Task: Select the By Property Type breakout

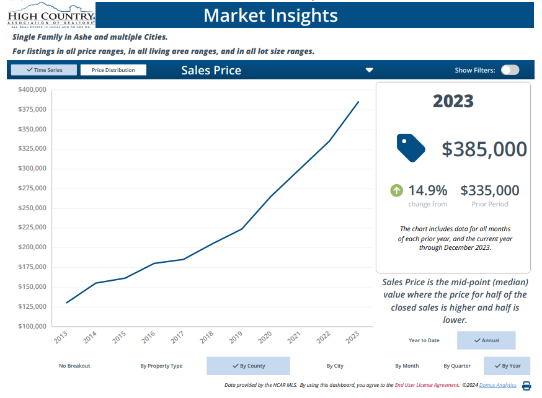Action: coord(161,366)
